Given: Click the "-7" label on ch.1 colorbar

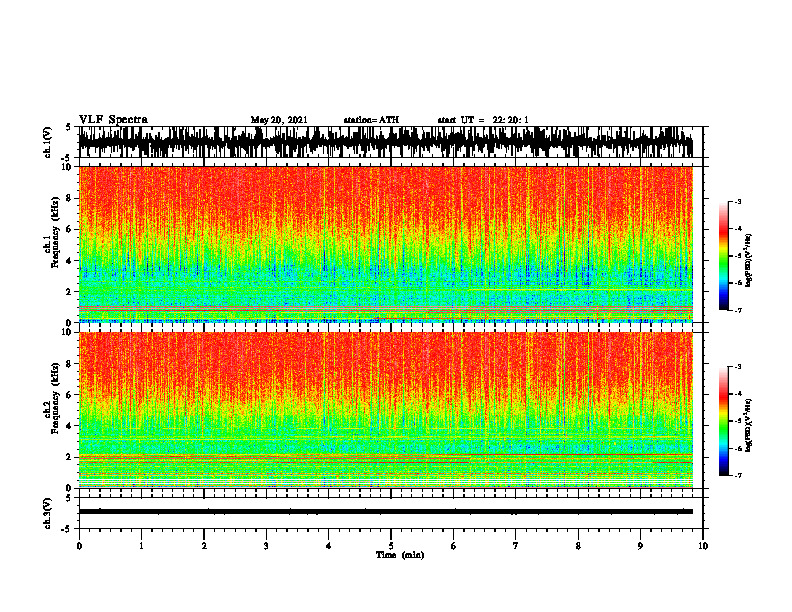Looking at the screenshot, I should point(738,310).
